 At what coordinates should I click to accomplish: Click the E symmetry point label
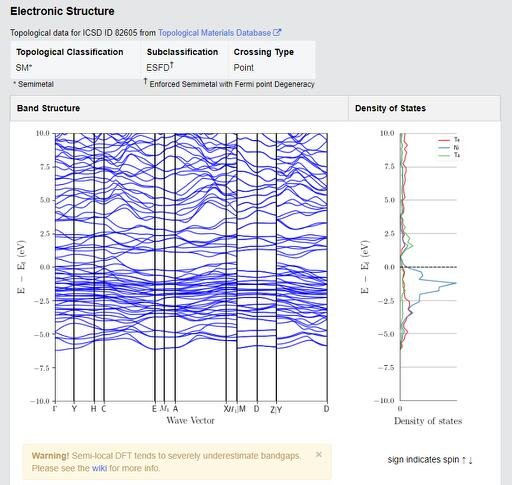(154, 409)
